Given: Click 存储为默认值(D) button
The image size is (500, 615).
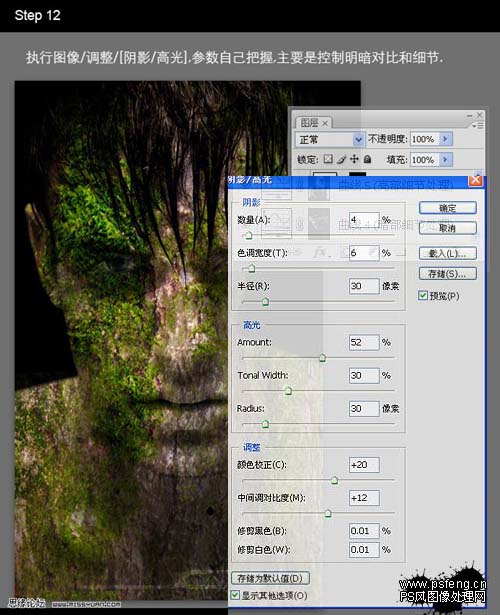Looking at the screenshot, I should coord(270,578).
